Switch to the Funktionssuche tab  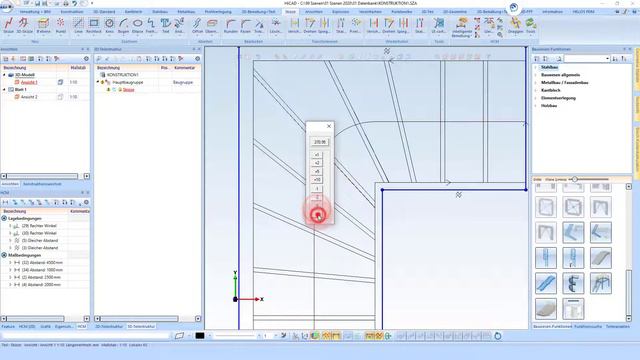(x=588, y=327)
